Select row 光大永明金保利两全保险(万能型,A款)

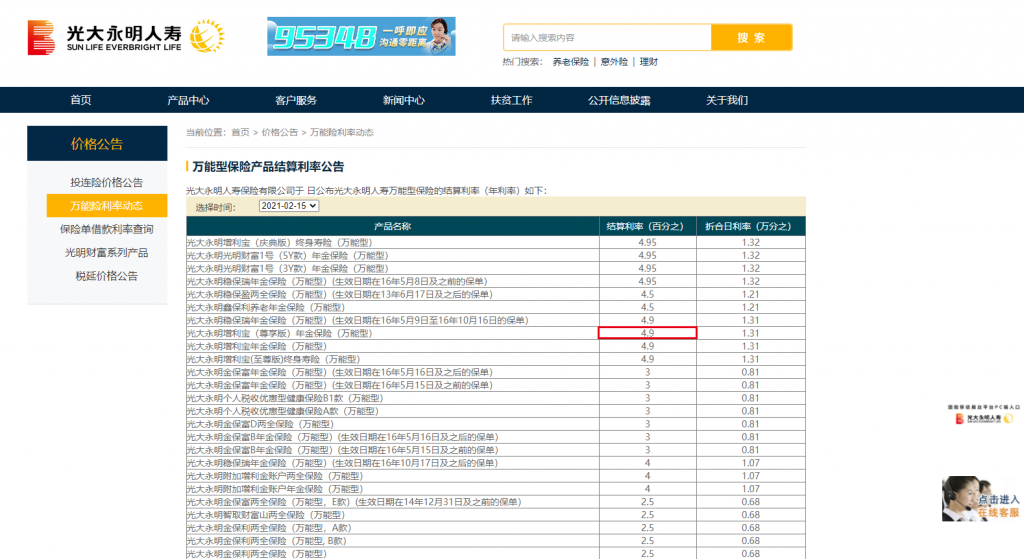coord(496,528)
